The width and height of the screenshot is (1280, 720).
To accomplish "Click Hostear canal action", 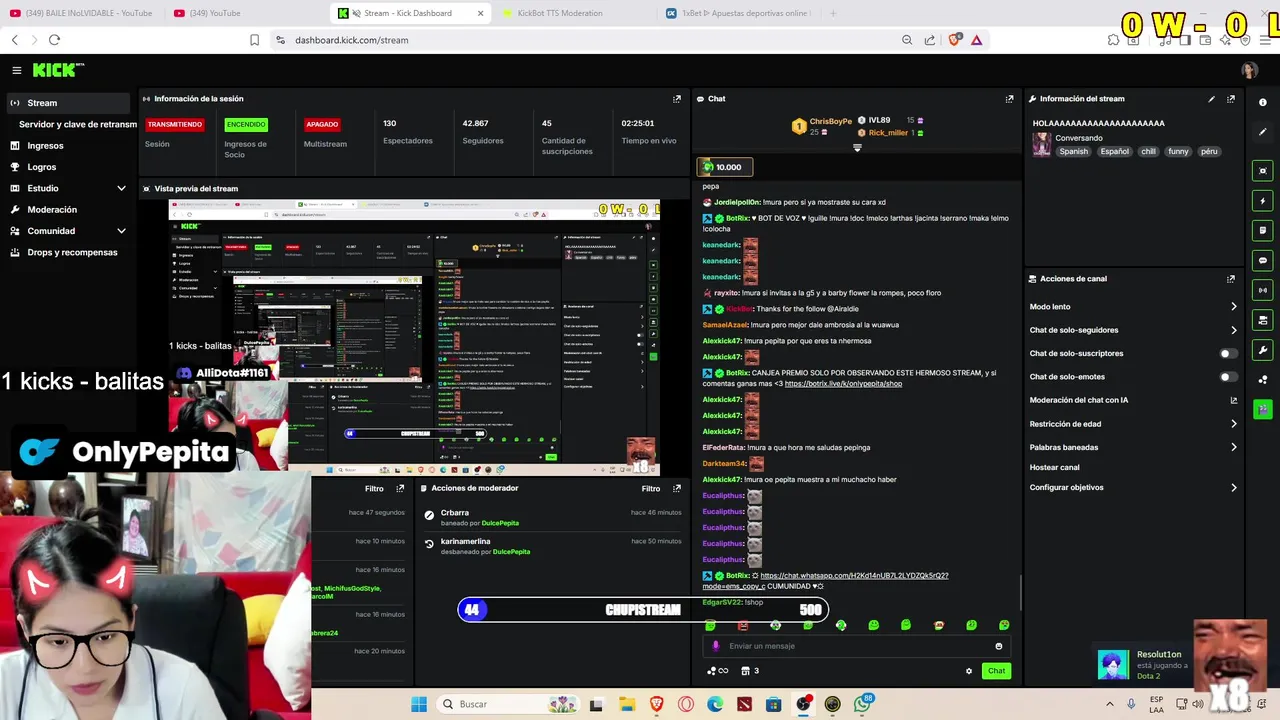I will (1054, 467).
